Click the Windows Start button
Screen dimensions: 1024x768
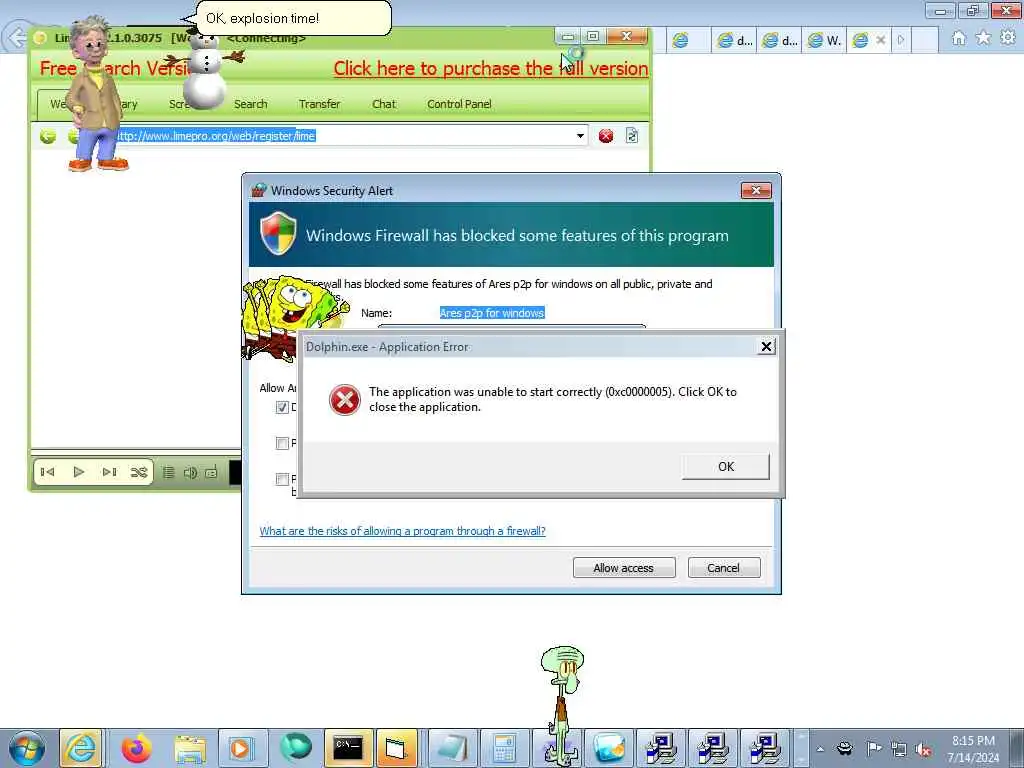tap(26, 748)
